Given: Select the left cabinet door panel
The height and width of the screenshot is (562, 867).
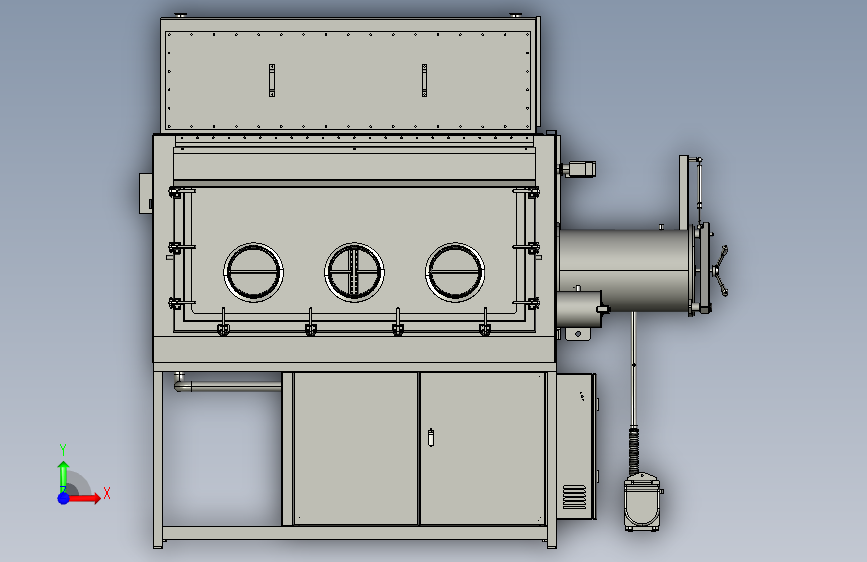Looking at the screenshot, I should [x=356, y=448].
